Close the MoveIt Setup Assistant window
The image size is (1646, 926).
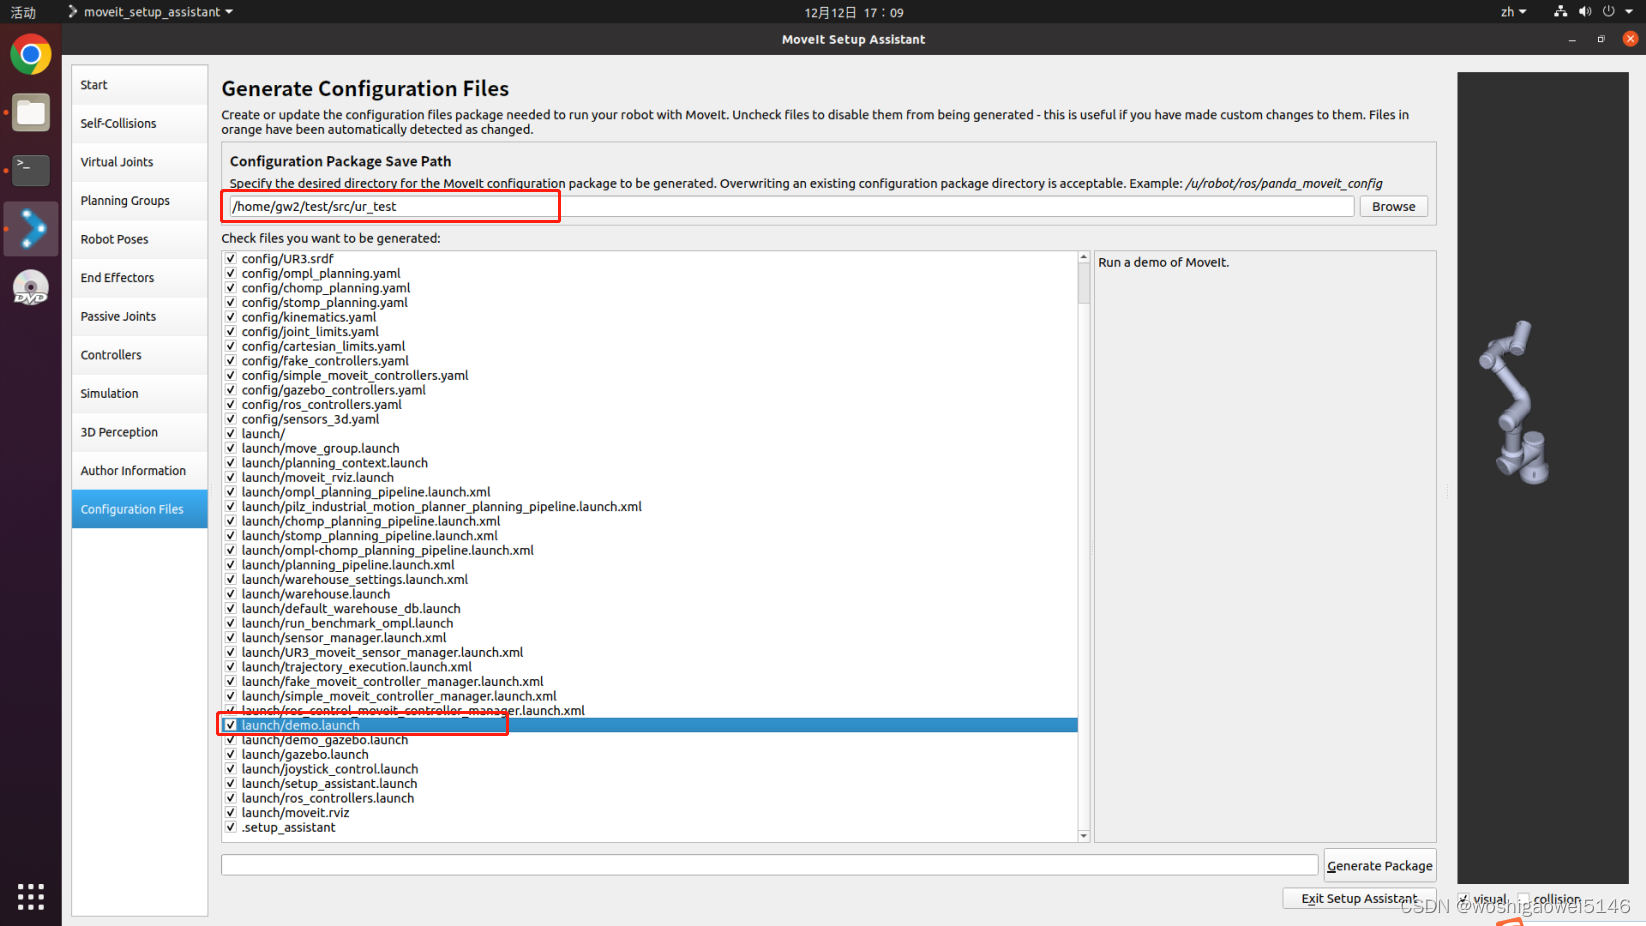(1630, 39)
